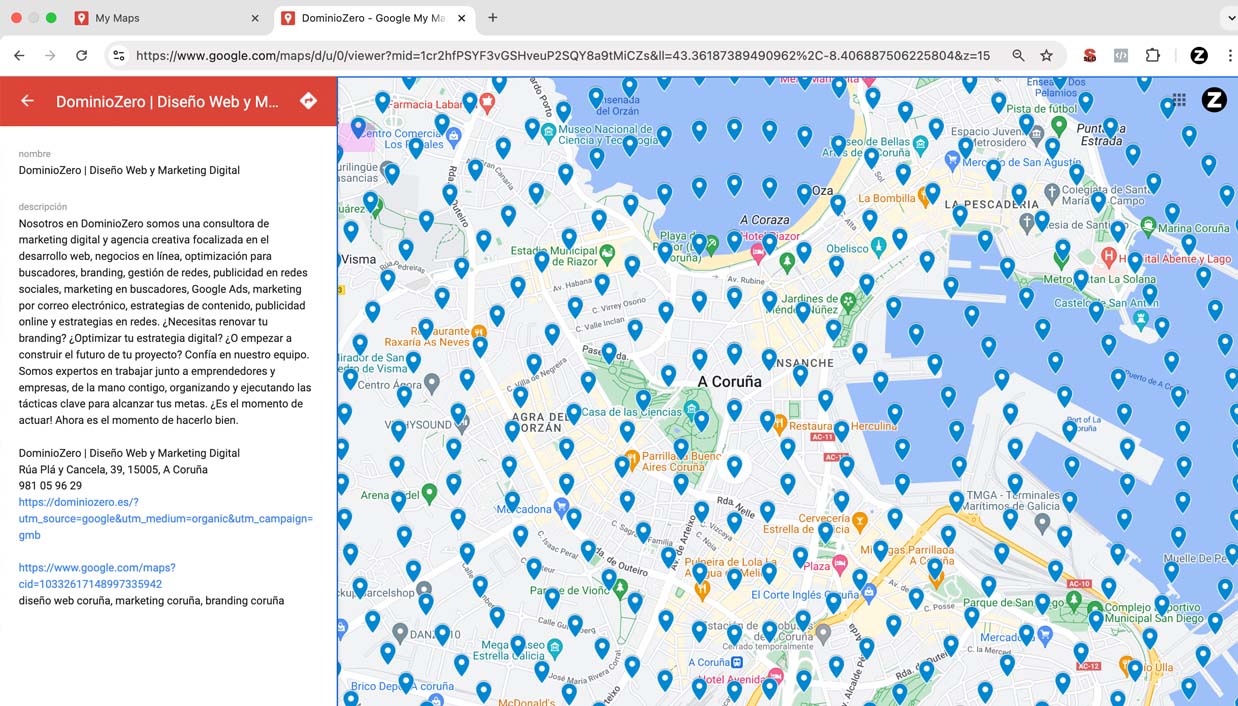Screen dimensions: 1238x706
Task: Open the Google account avatar on the map
Action: click(1214, 99)
